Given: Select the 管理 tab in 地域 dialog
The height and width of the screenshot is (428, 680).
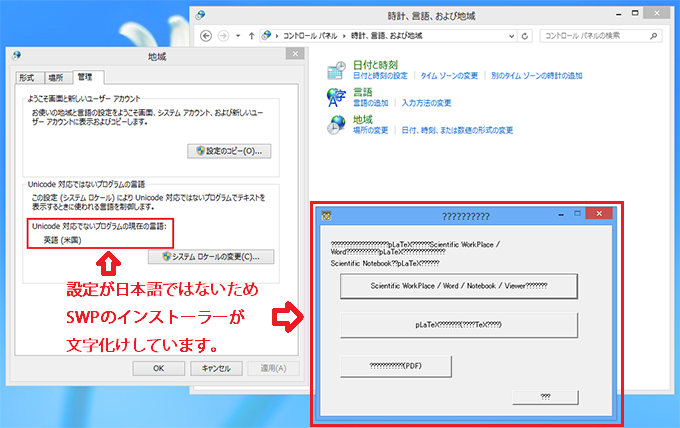Looking at the screenshot, I should coord(88,77).
